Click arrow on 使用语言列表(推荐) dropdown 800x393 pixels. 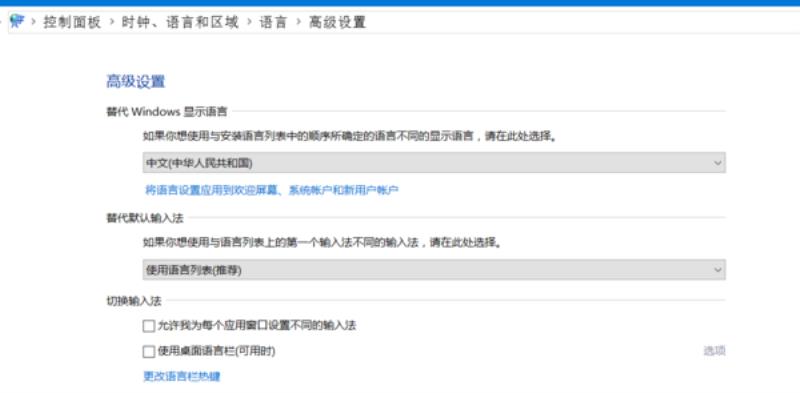[718, 270]
